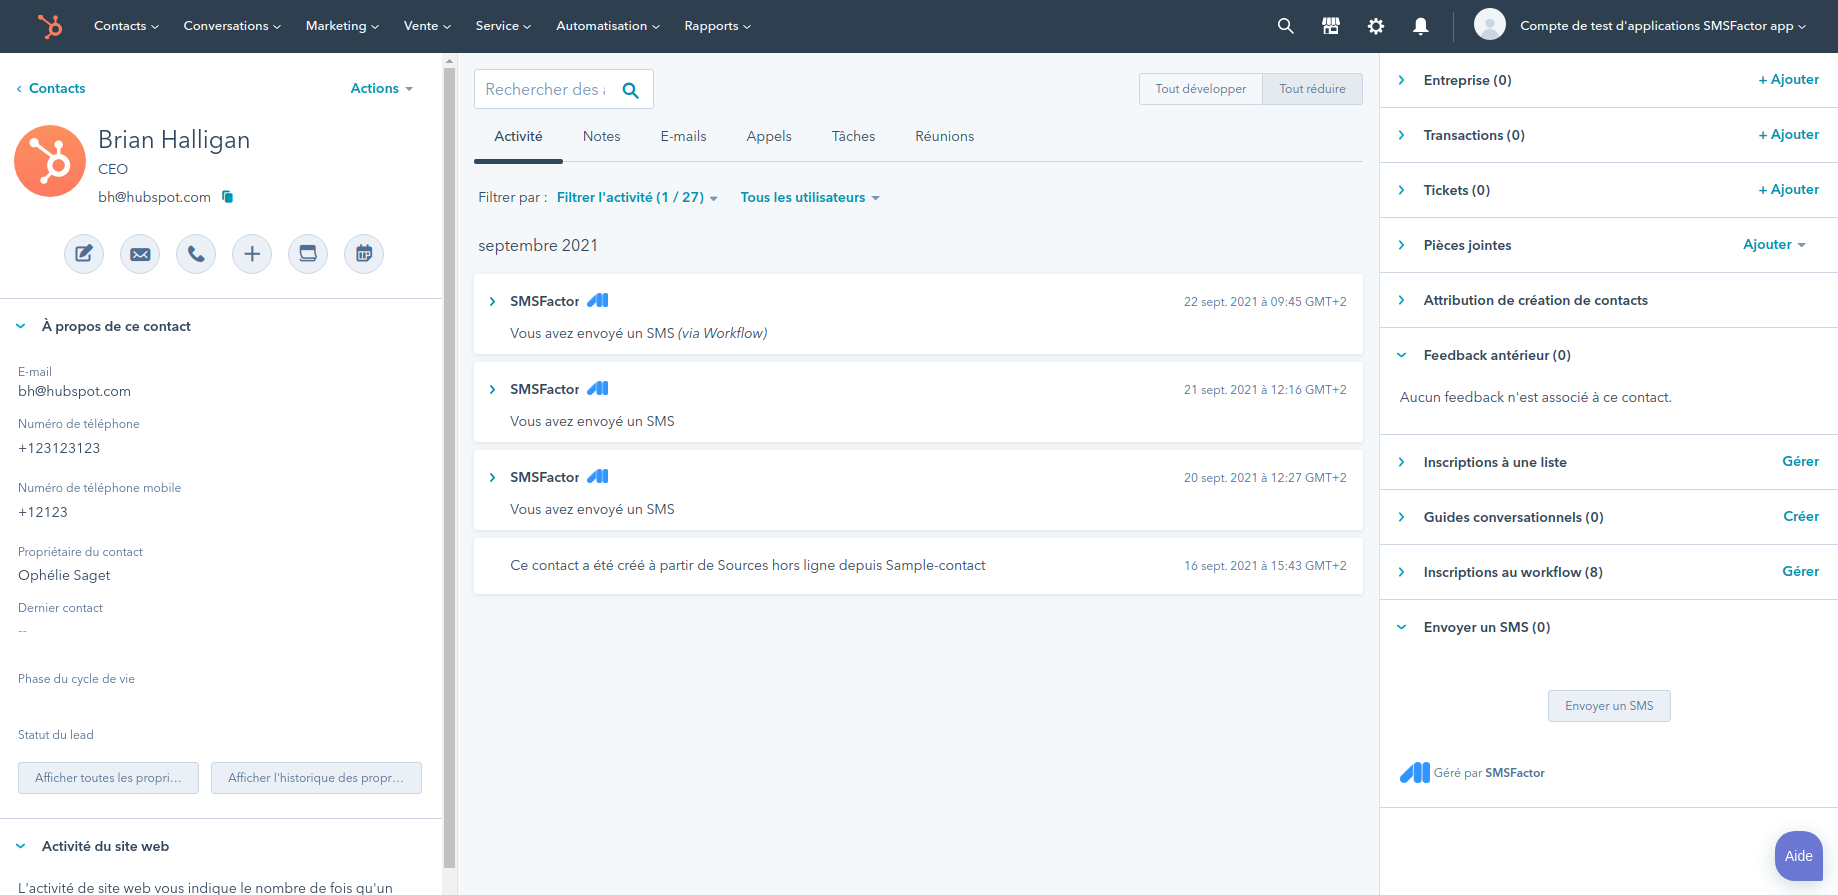
Task: Click the create task icon
Action: (x=308, y=254)
